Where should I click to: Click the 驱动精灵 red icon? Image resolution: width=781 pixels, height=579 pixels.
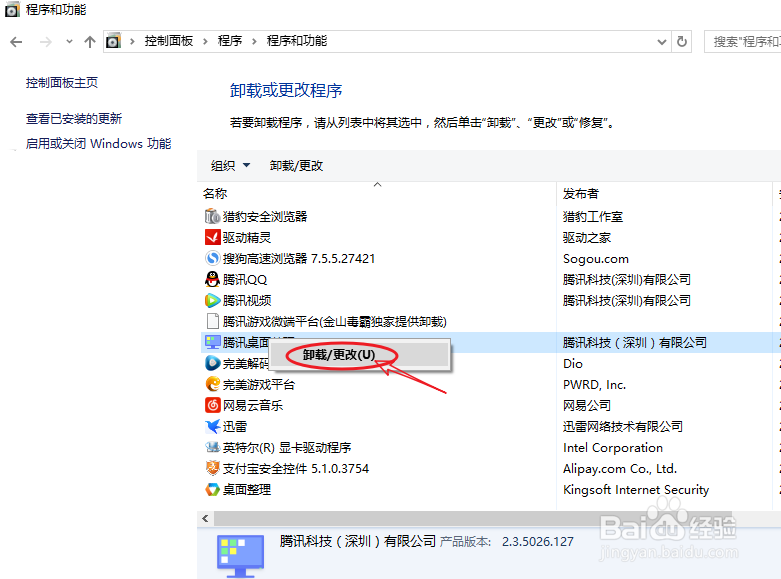click(x=212, y=237)
